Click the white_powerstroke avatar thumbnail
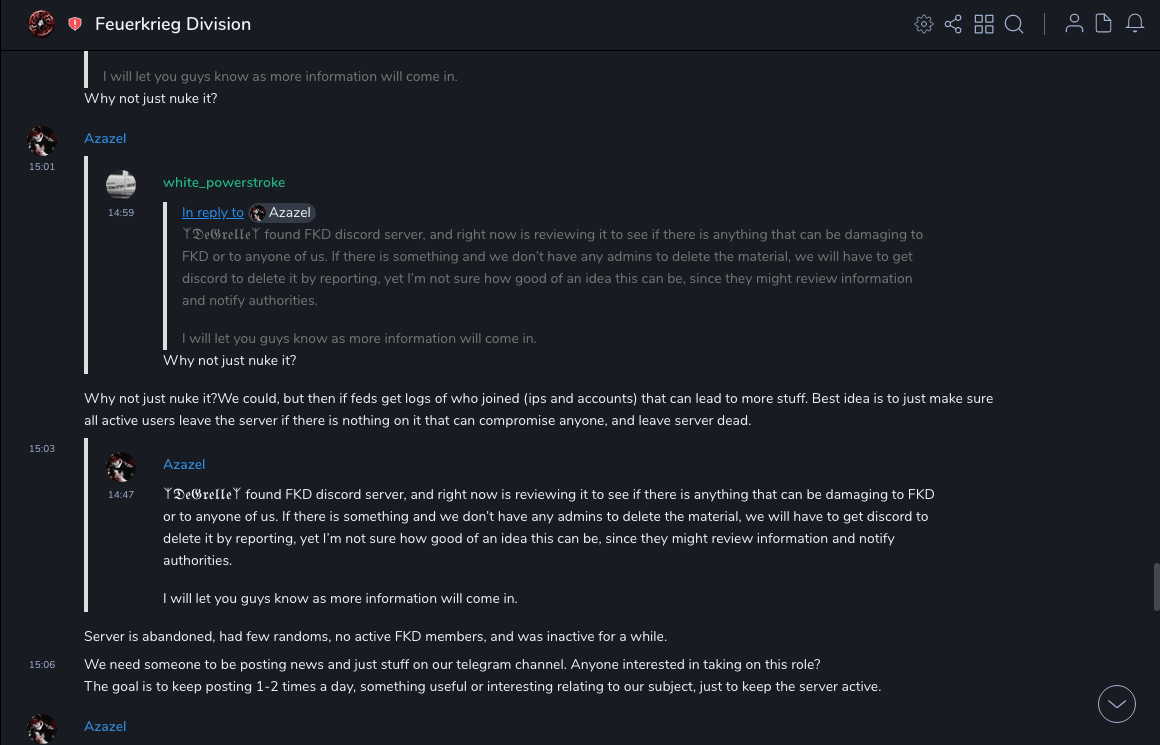The image size is (1160, 745). pyautogui.click(x=121, y=184)
